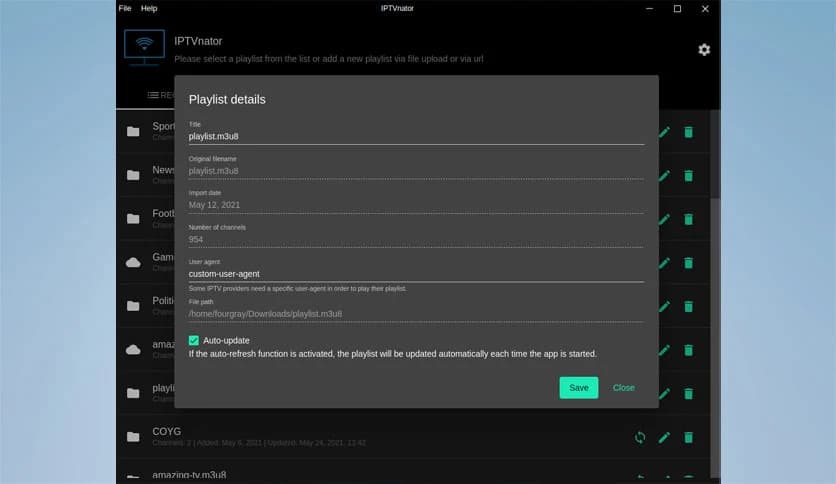Click the Gaming cloud icon

pos(133,262)
